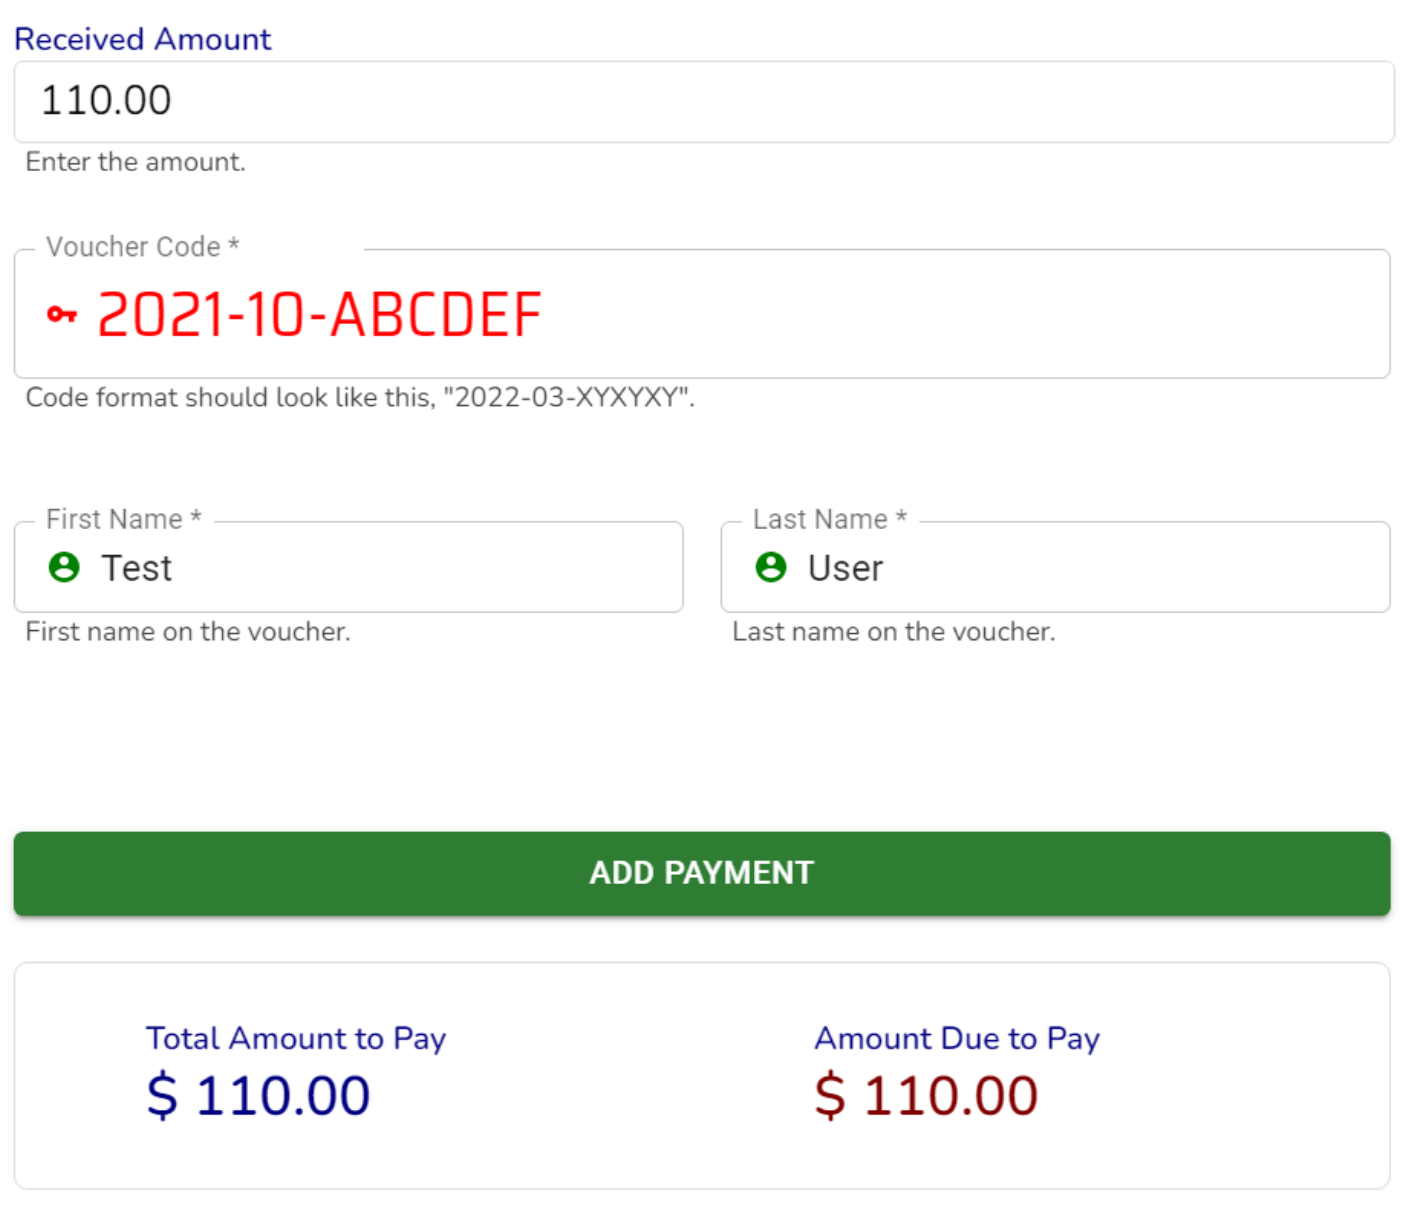Screen dimensions: 1405x1208
Task: Click the blue $ 110.00 total value
Action: tap(258, 1096)
